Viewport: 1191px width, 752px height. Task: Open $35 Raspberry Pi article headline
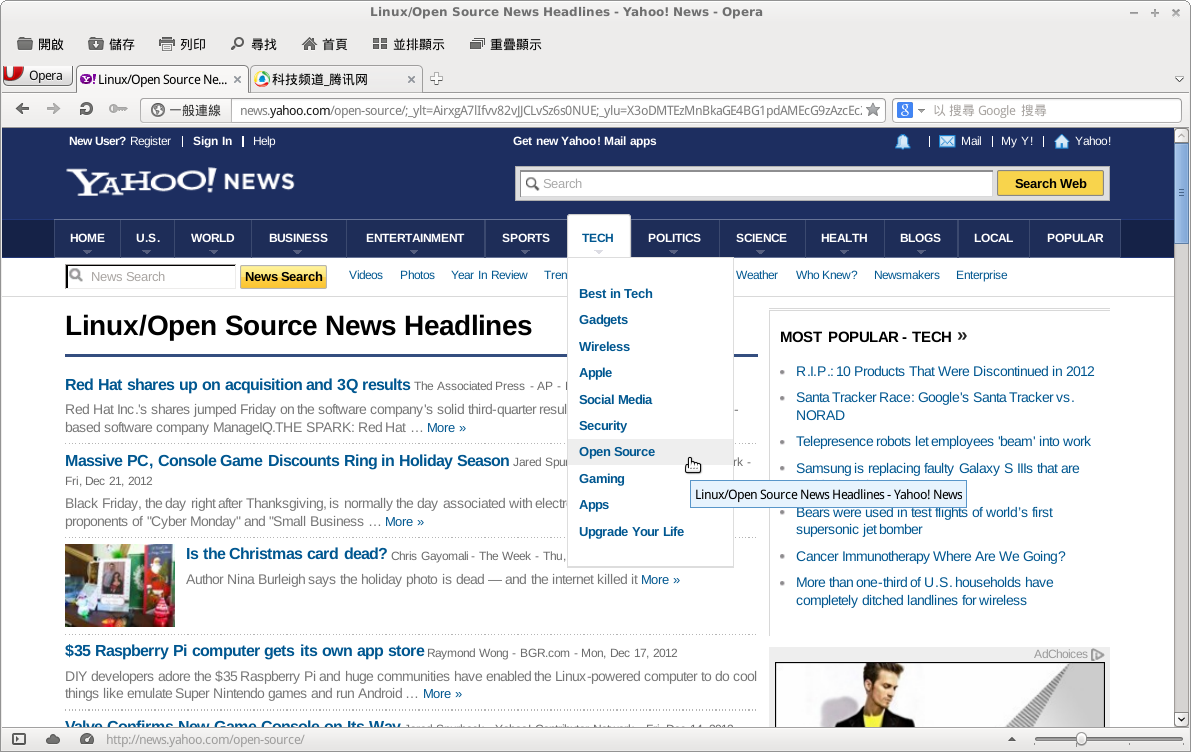[245, 651]
